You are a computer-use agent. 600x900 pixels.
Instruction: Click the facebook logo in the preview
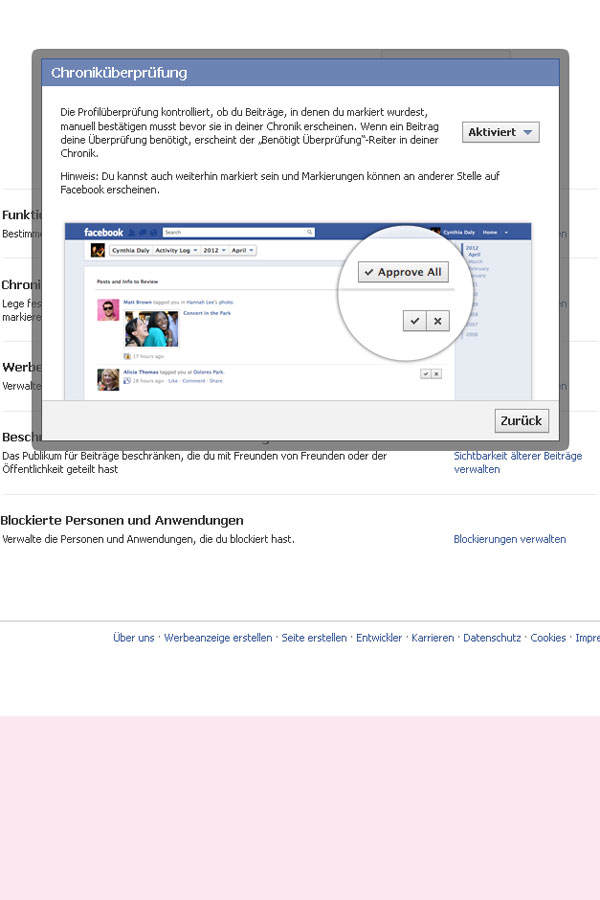click(x=103, y=232)
